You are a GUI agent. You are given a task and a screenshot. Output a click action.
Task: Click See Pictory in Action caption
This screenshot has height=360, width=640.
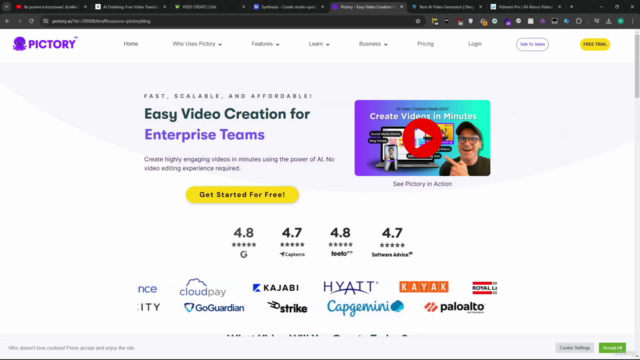pos(422,184)
